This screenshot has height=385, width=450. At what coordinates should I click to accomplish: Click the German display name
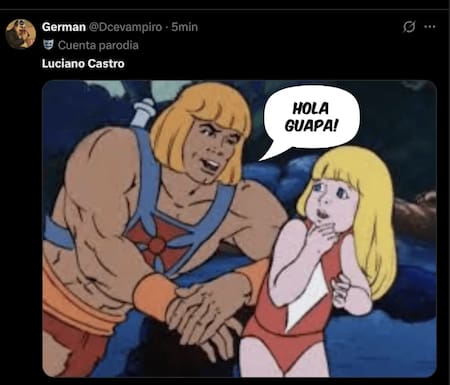(64, 27)
